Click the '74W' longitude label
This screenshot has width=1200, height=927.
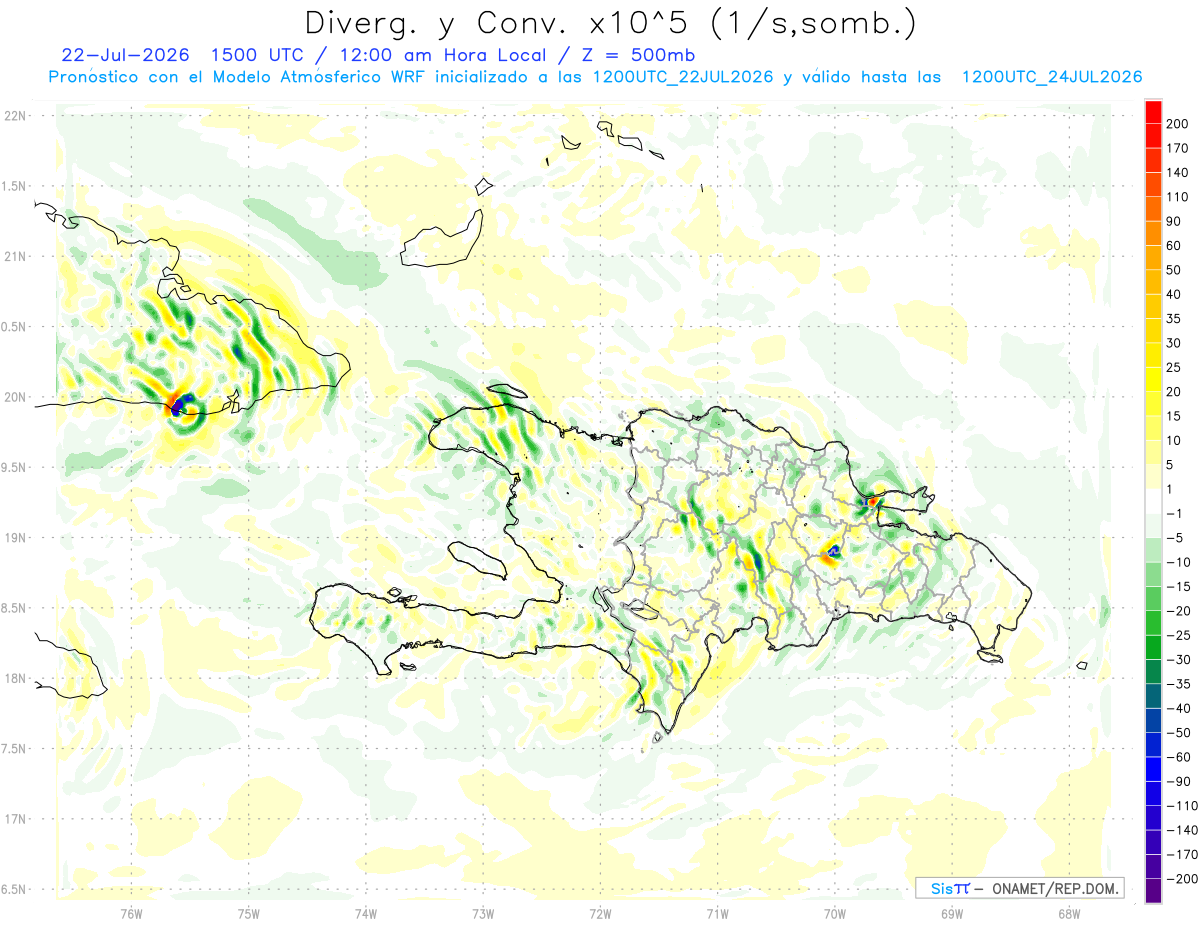pyautogui.click(x=365, y=913)
